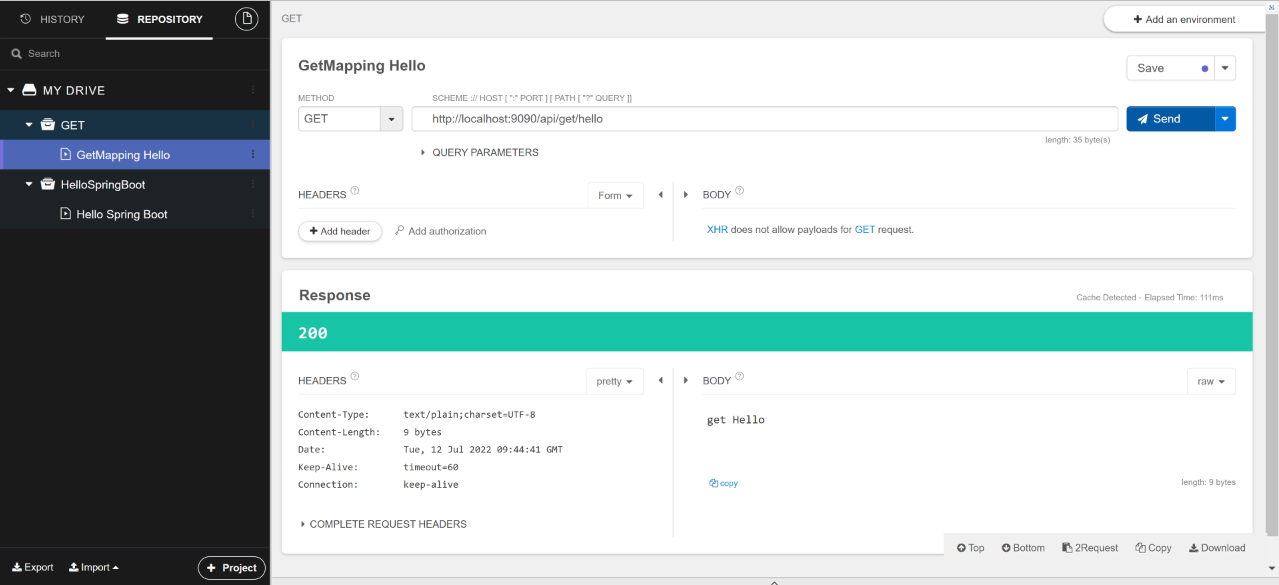The height and width of the screenshot is (585, 1279).
Task: Click the Keep-Alive timeout=60 value
Action: click(x=431, y=467)
